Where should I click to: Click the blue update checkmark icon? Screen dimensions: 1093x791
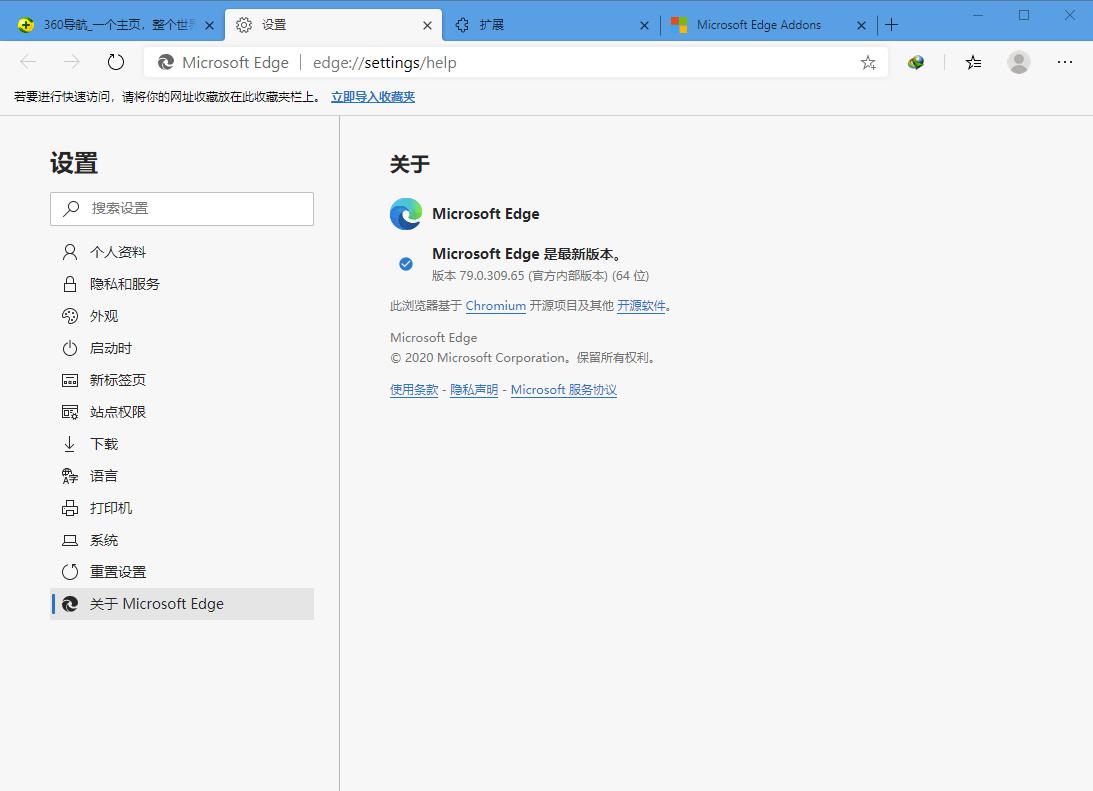coord(406,264)
